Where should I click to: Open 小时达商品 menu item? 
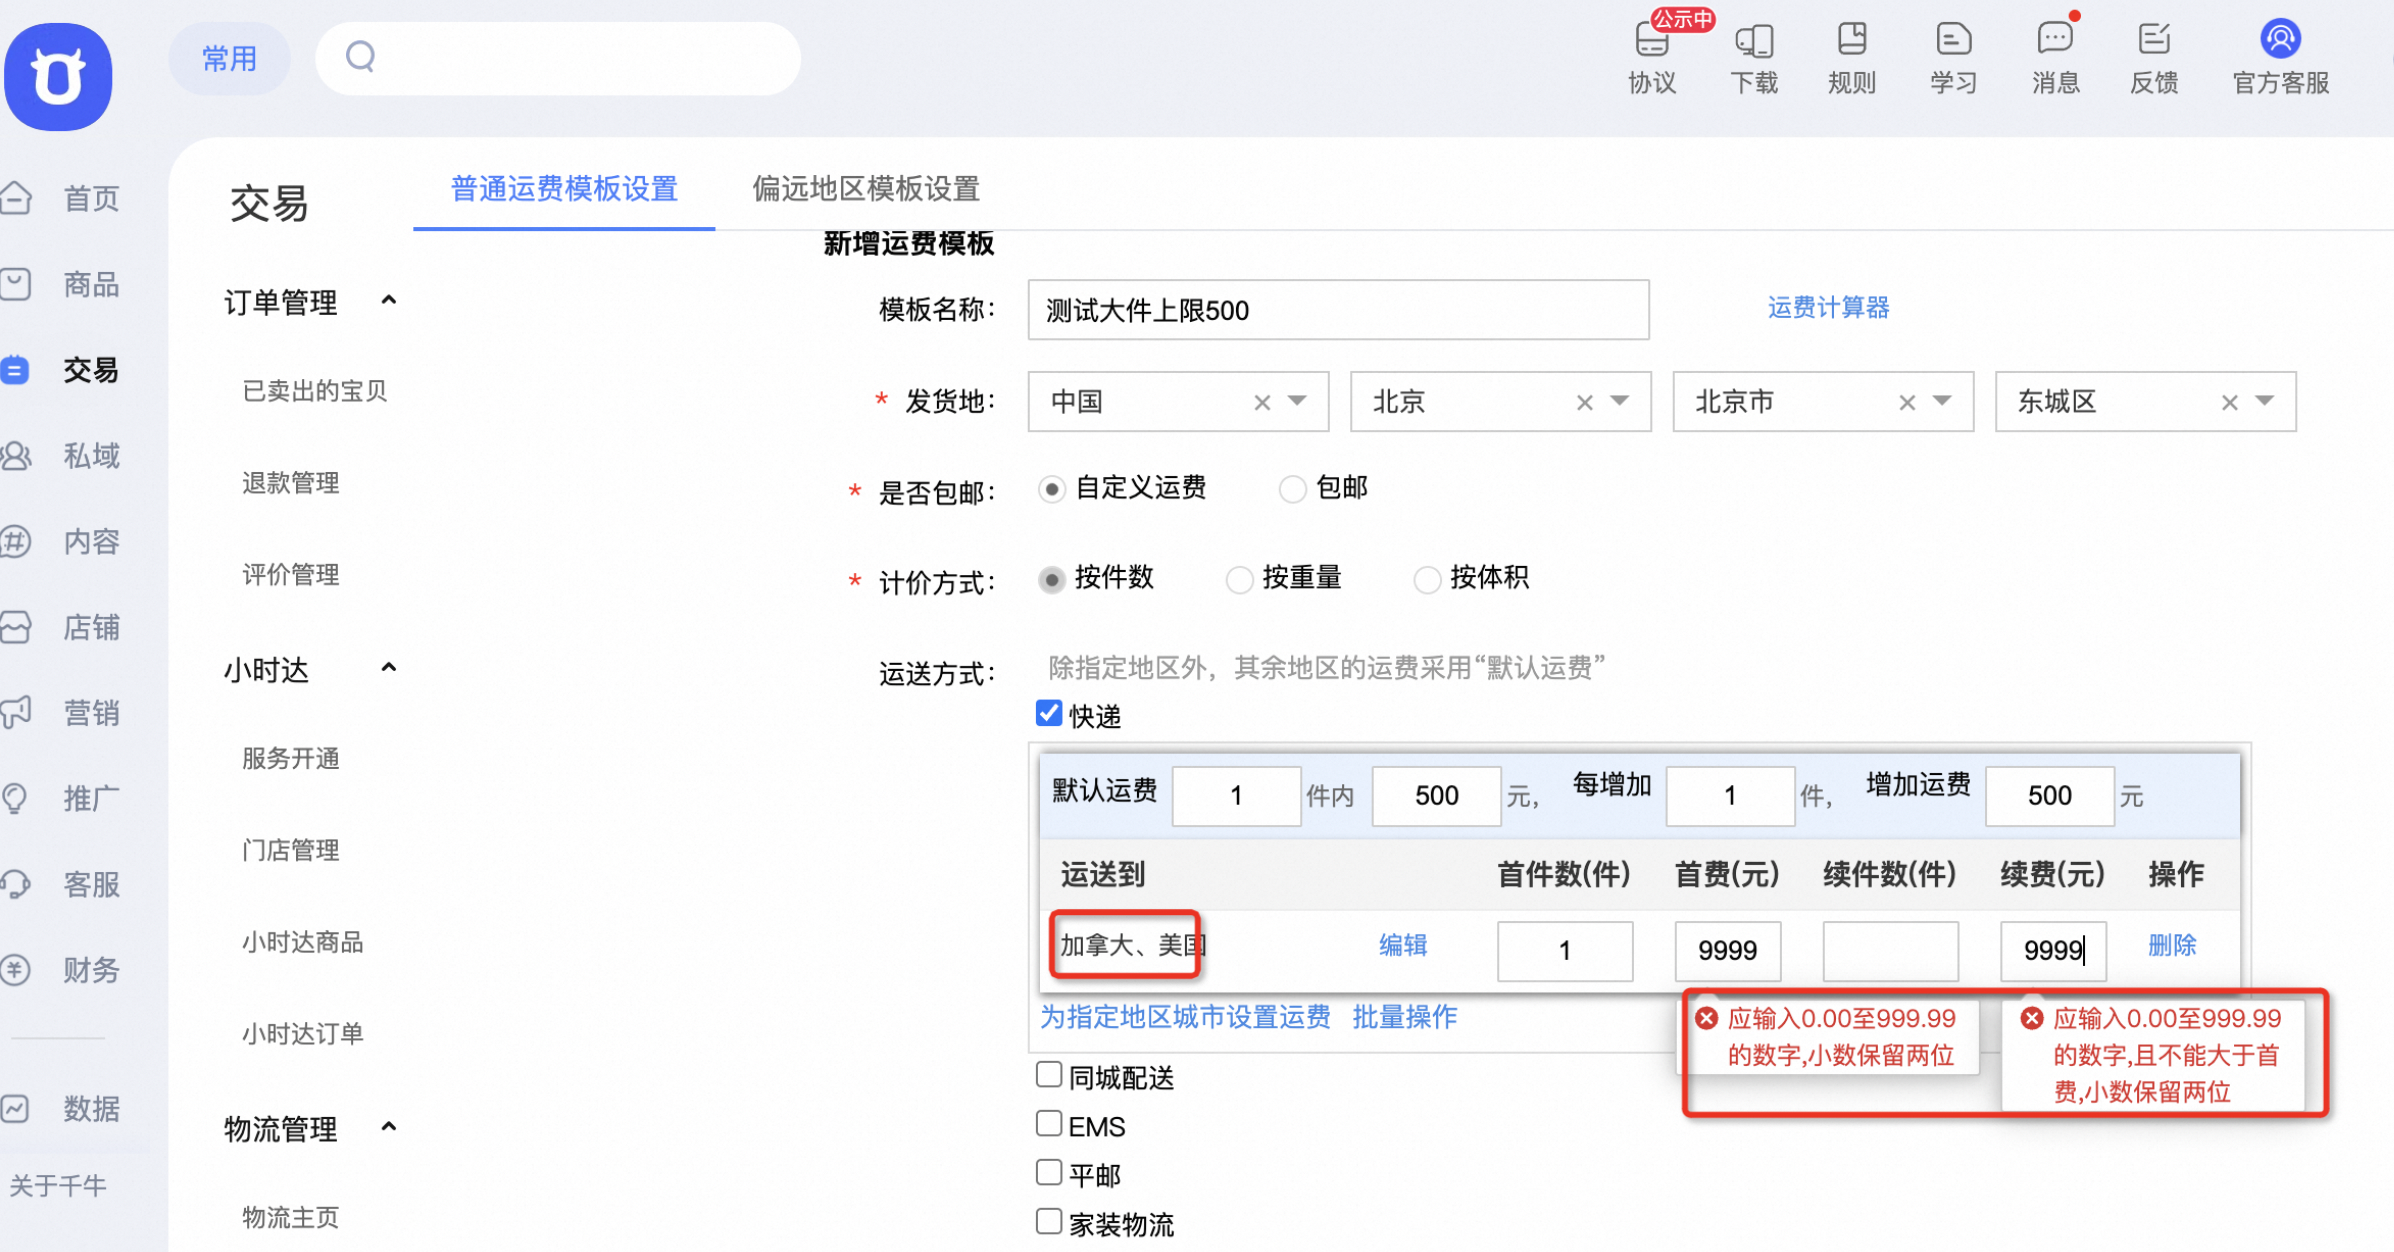point(302,942)
